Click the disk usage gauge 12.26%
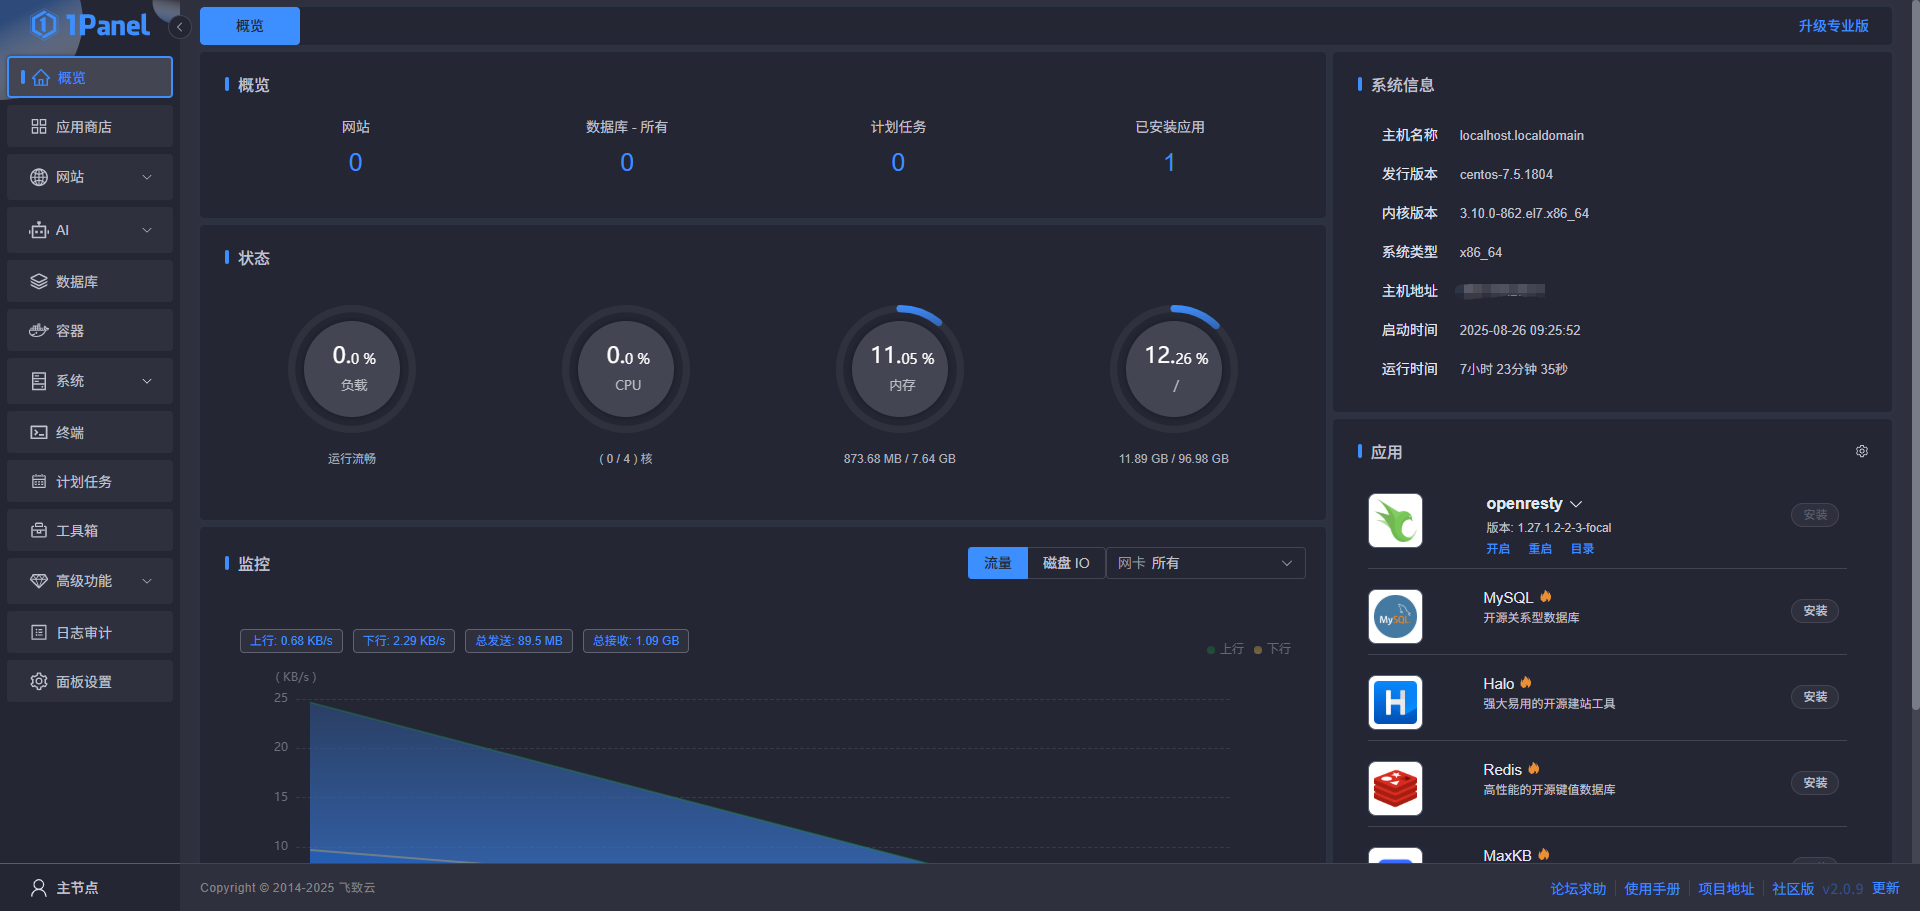The height and width of the screenshot is (911, 1920). (x=1174, y=369)
